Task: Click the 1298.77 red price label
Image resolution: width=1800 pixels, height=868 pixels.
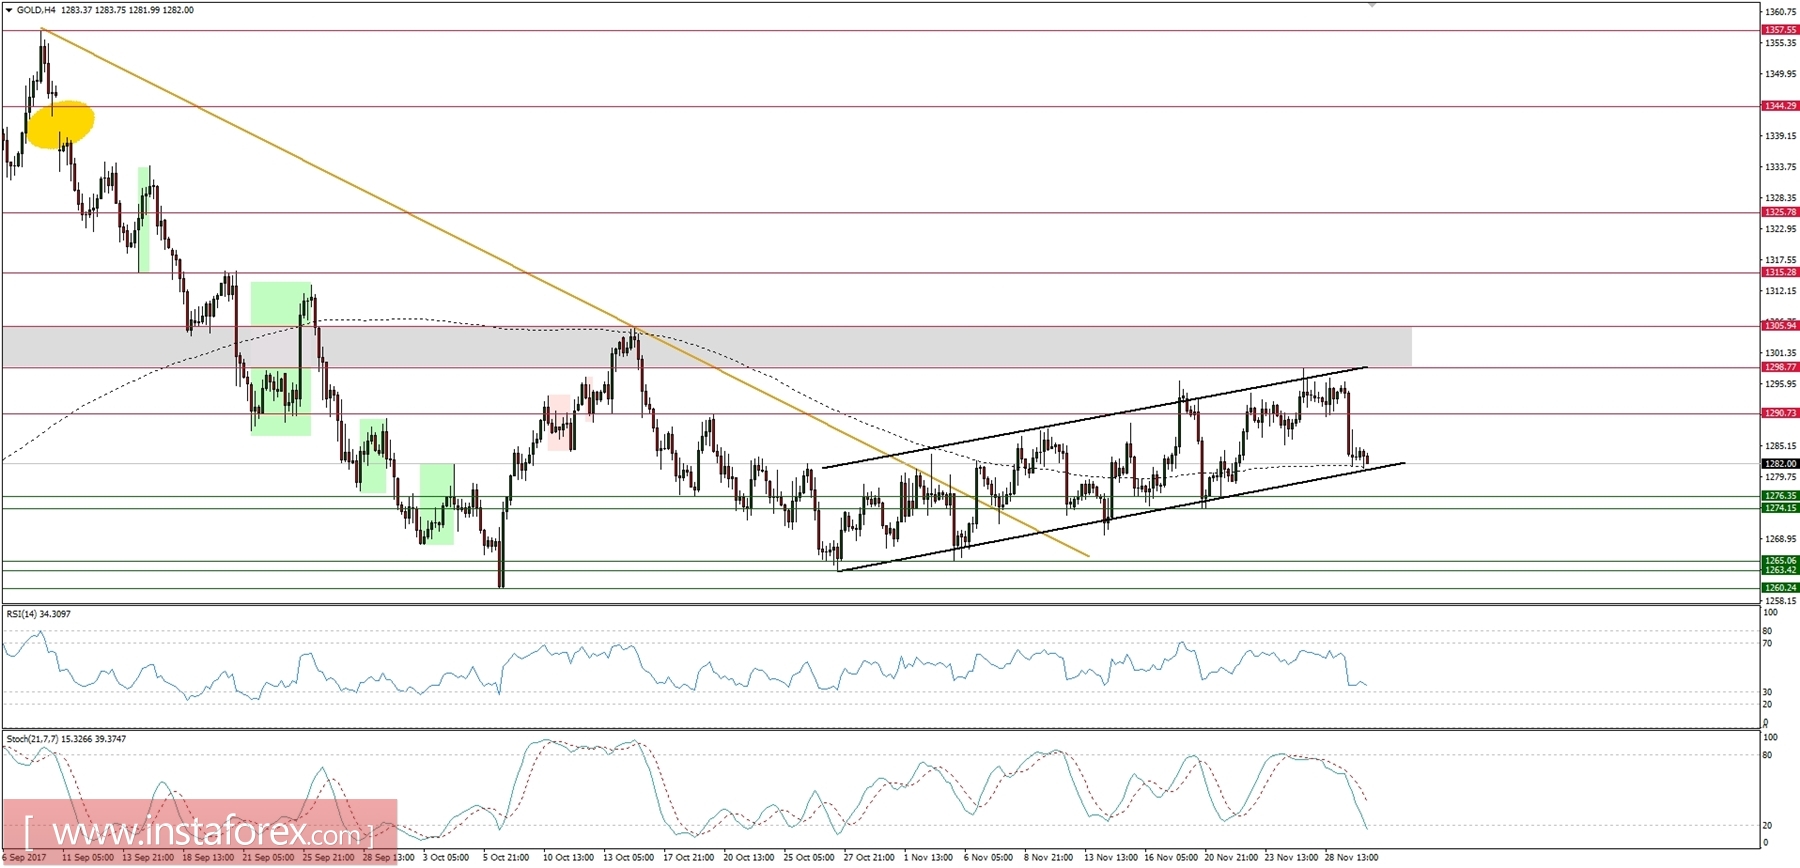Action: click(1780, 367)
